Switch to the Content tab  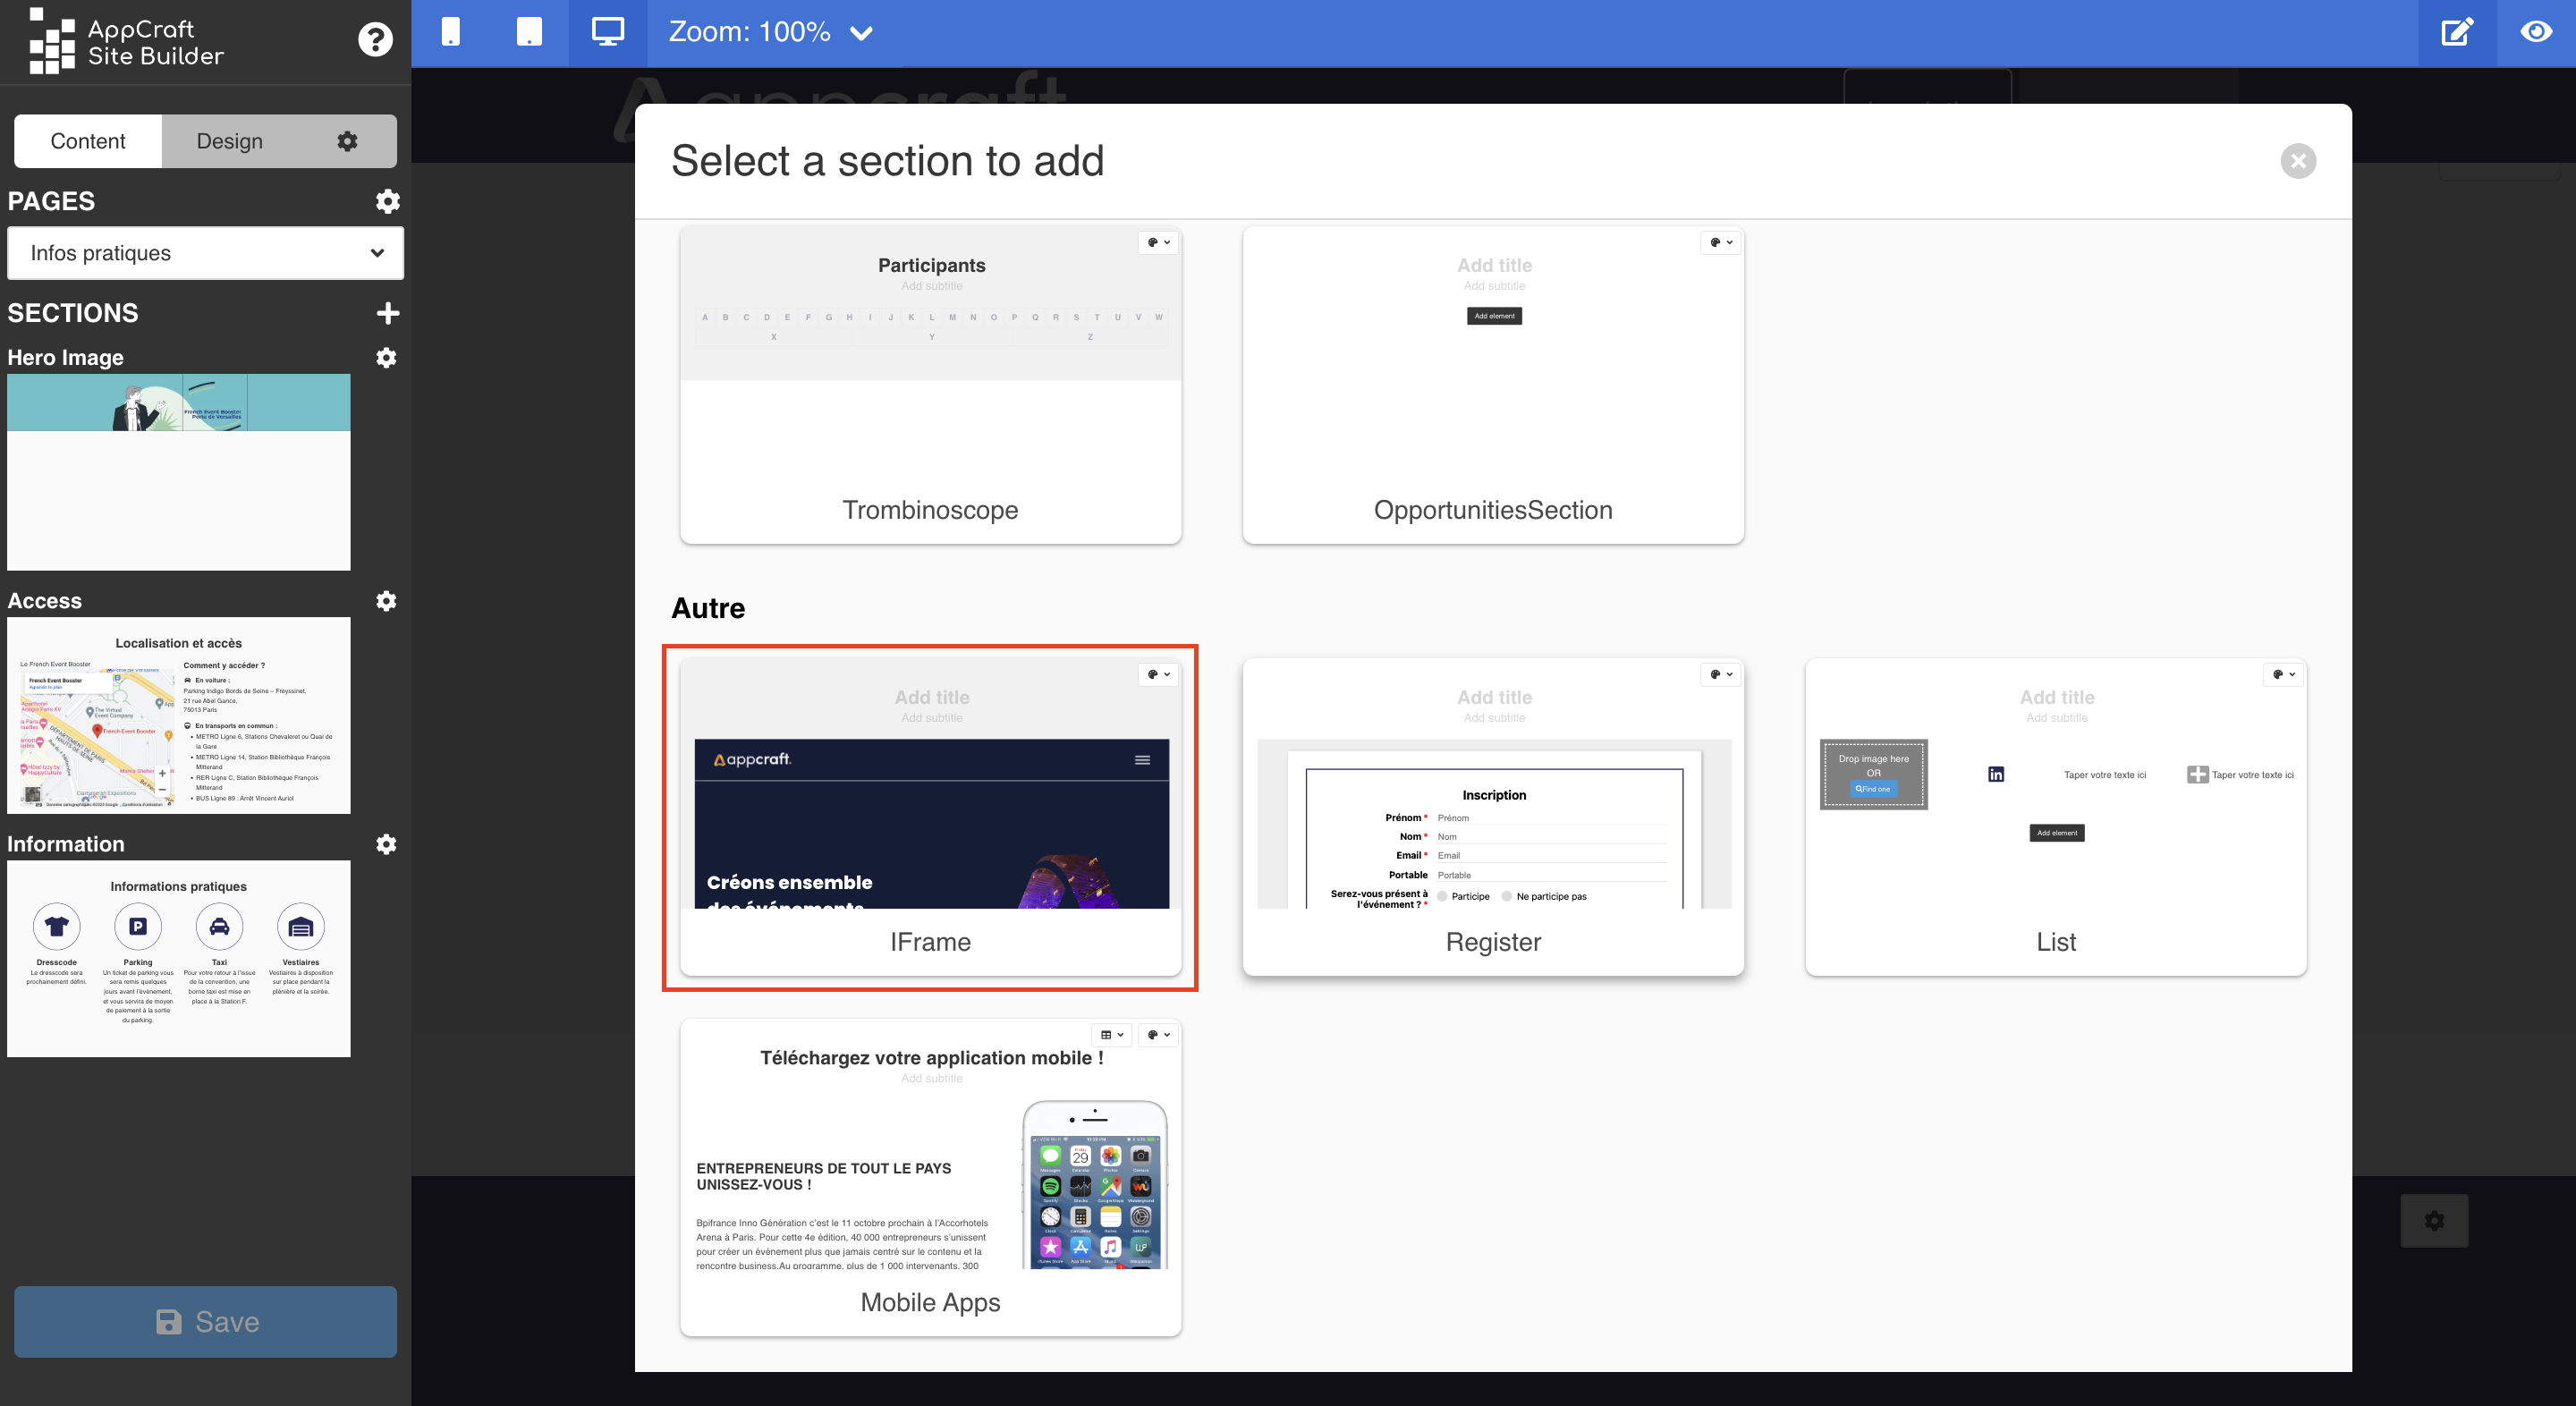(88, 141)
